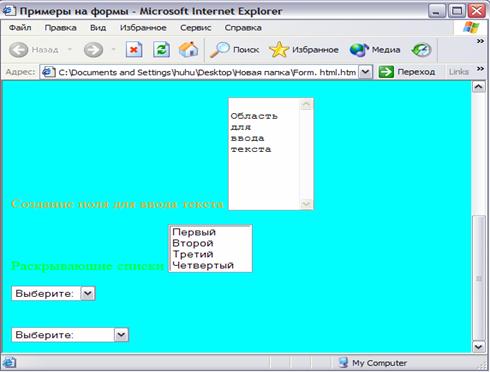This screenshot has width=490, height=372.
Task: Expand the Forward button history arrow
Action: click(x=114, y=50)
